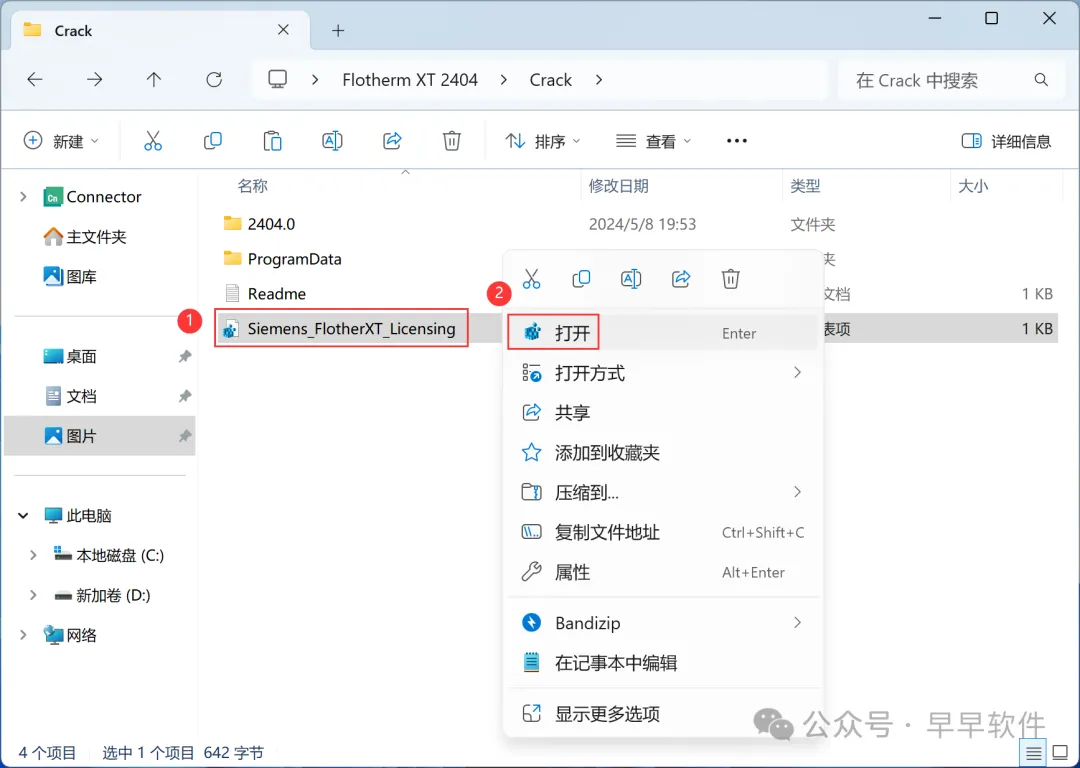
Task: Click the Share icon in the toolbar
Action: [x=392, y=141]
